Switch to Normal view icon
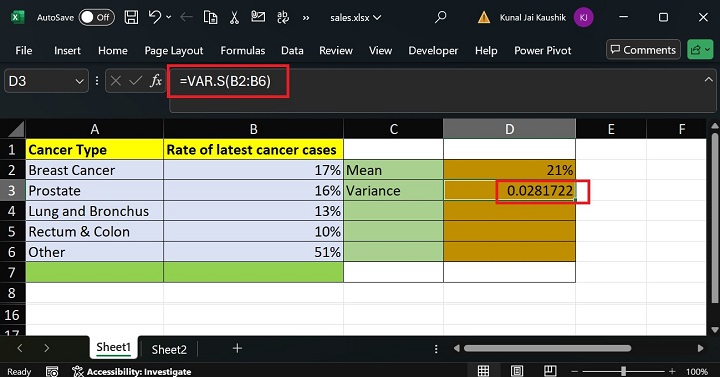720x377 pixels. click(x=483, y=370)
